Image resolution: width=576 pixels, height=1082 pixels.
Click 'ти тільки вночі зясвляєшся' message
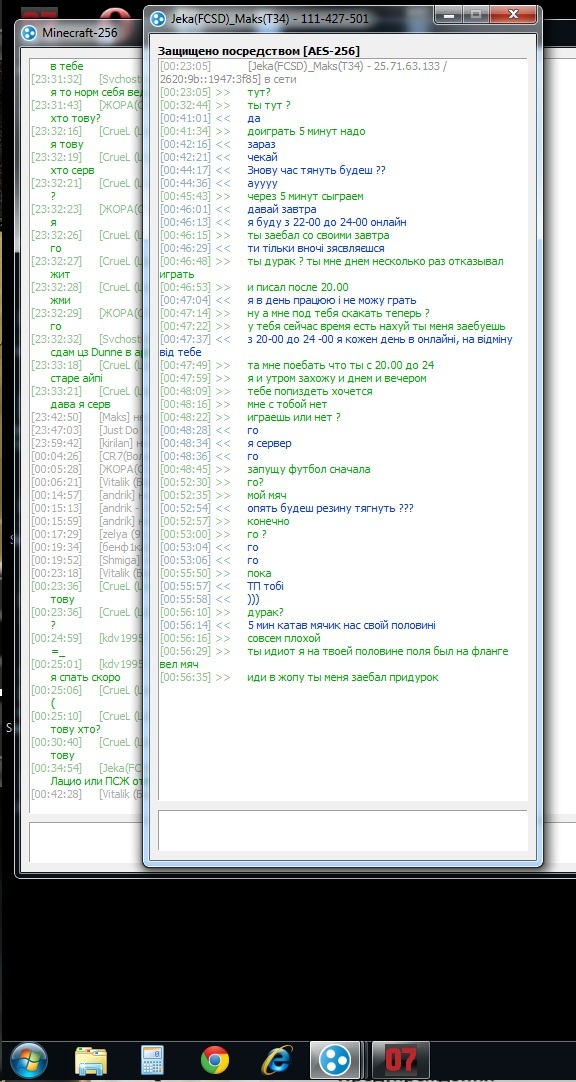pos(316,248)
